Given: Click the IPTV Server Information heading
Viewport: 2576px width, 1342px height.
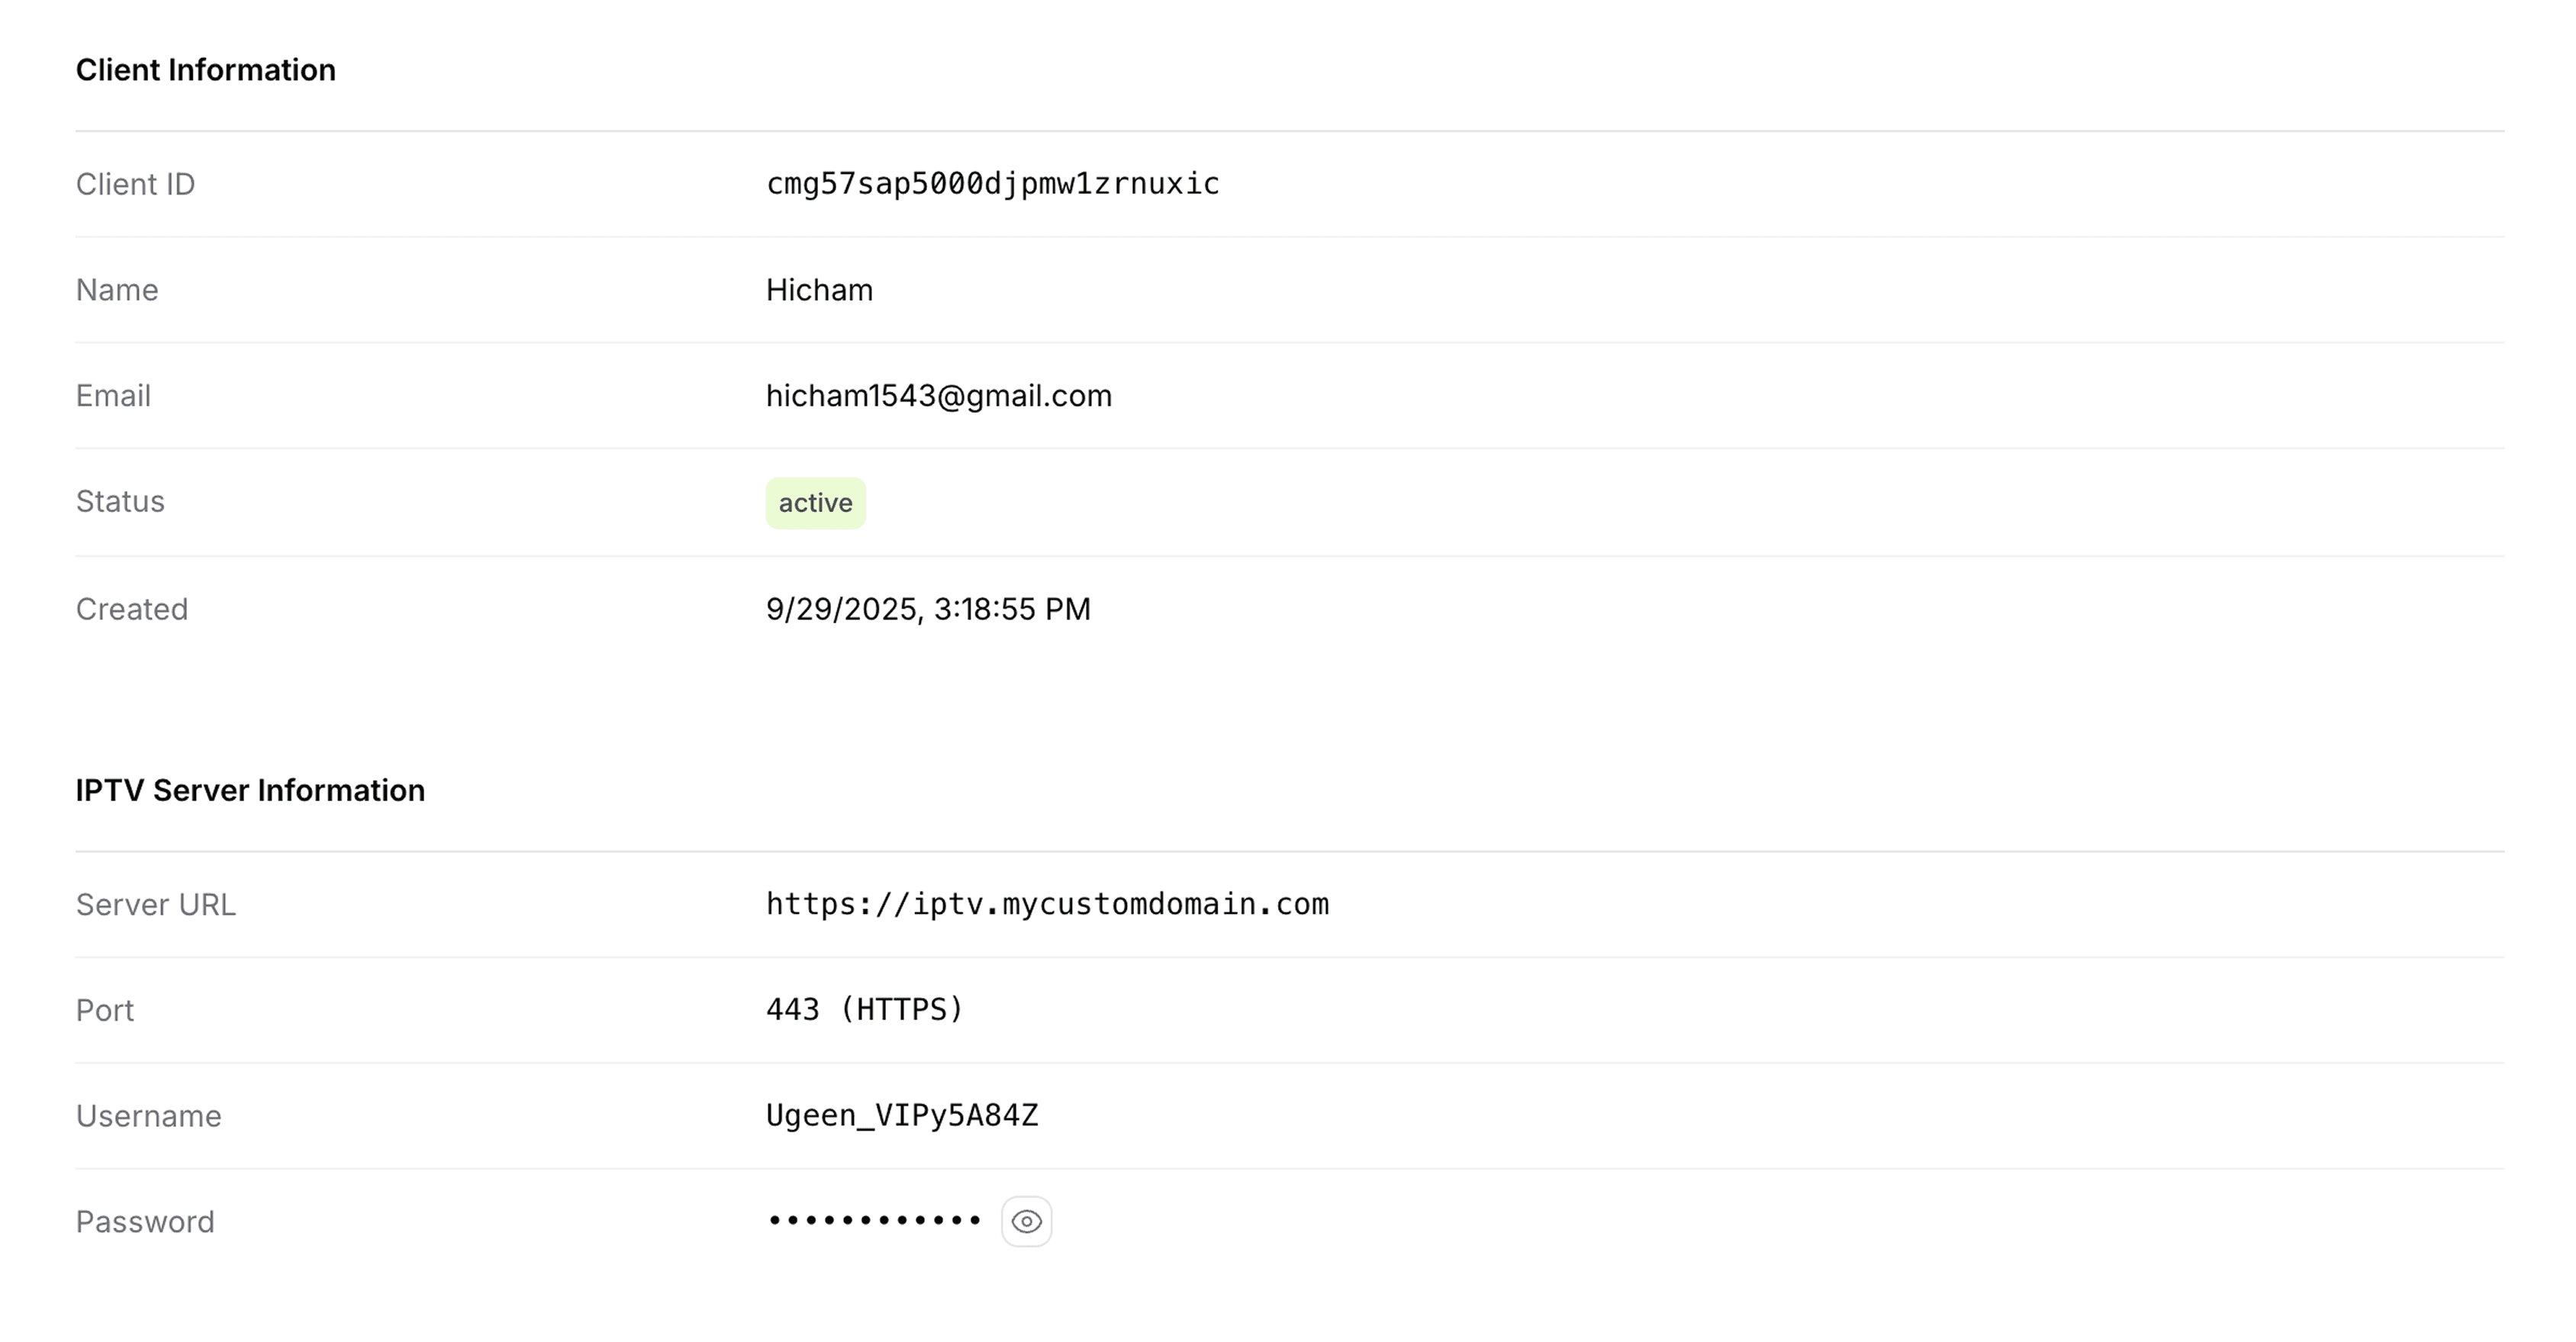Looking at the screenshot, I should click(x=250, y=790).
